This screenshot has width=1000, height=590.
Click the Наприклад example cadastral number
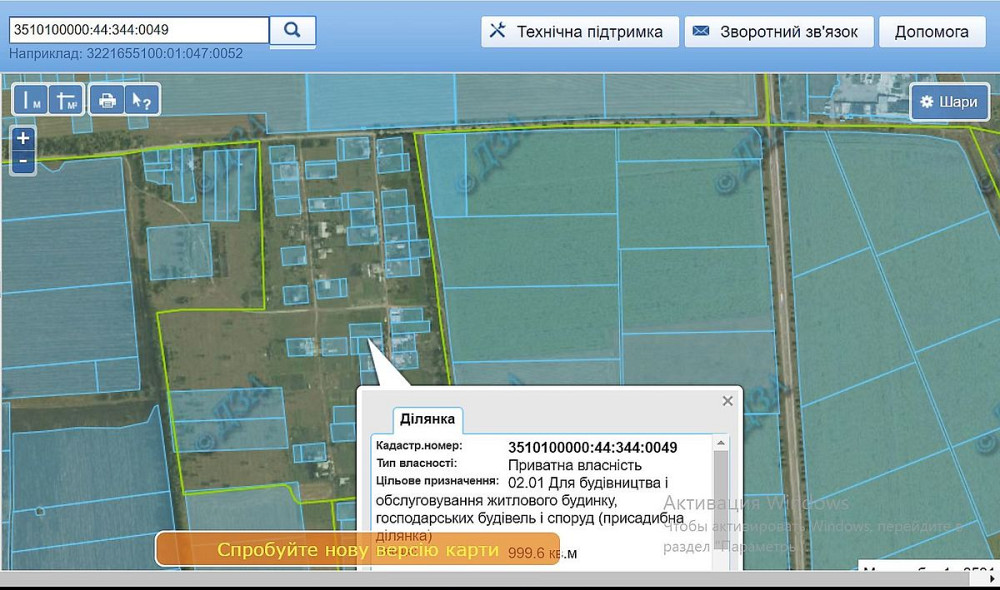click(166, 53)
